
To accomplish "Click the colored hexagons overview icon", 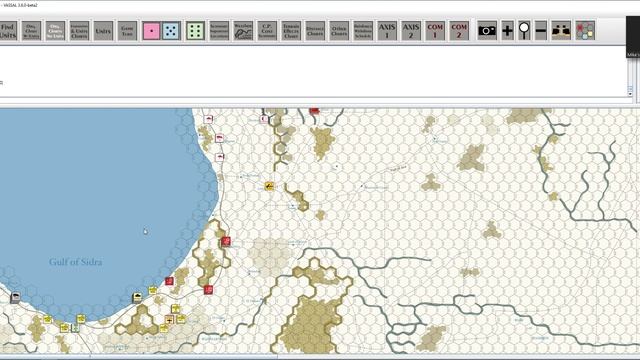I will point(585,31).
